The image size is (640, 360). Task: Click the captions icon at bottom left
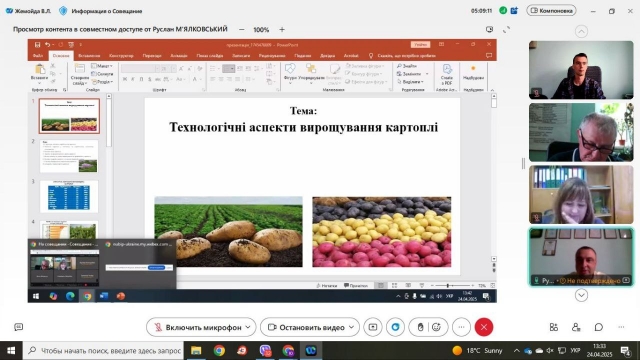pos(18,327)
